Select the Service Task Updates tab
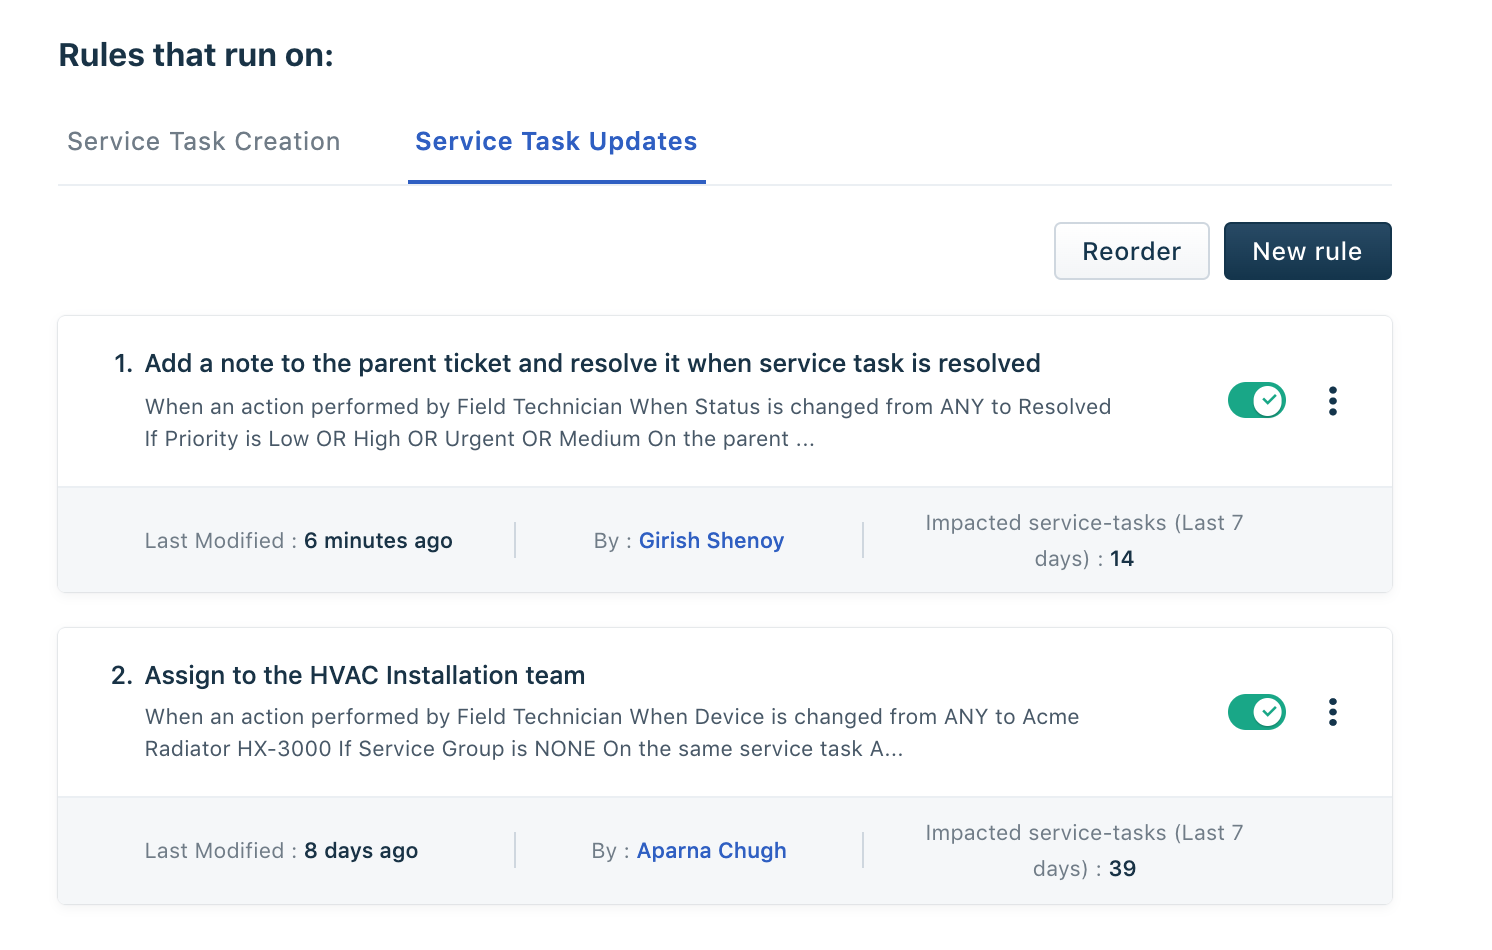1492x950 pixels. [x=556, y=142]
